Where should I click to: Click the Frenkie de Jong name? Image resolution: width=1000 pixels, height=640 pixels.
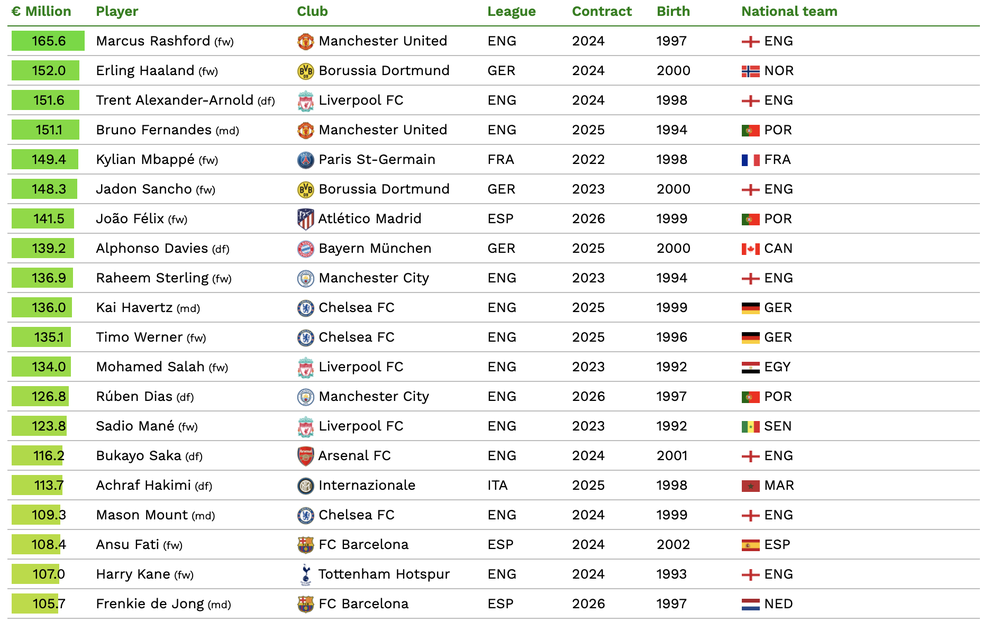[x=150, y=604]
